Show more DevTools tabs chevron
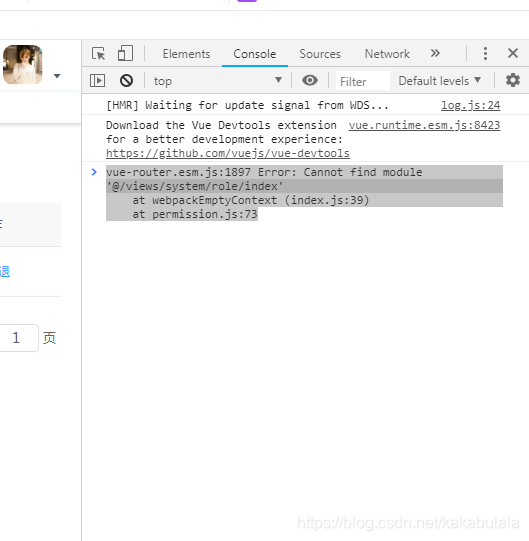 [435, 53]
